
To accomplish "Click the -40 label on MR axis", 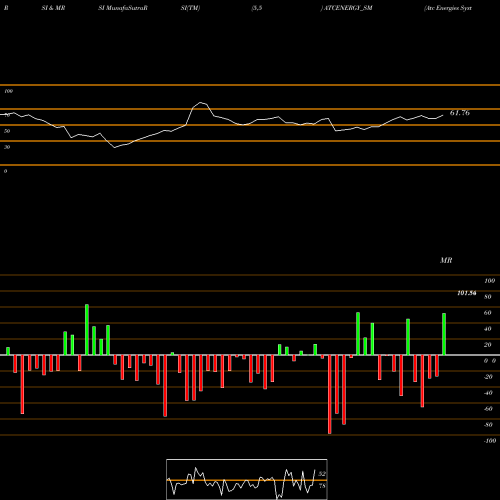I will click(488, 393).
